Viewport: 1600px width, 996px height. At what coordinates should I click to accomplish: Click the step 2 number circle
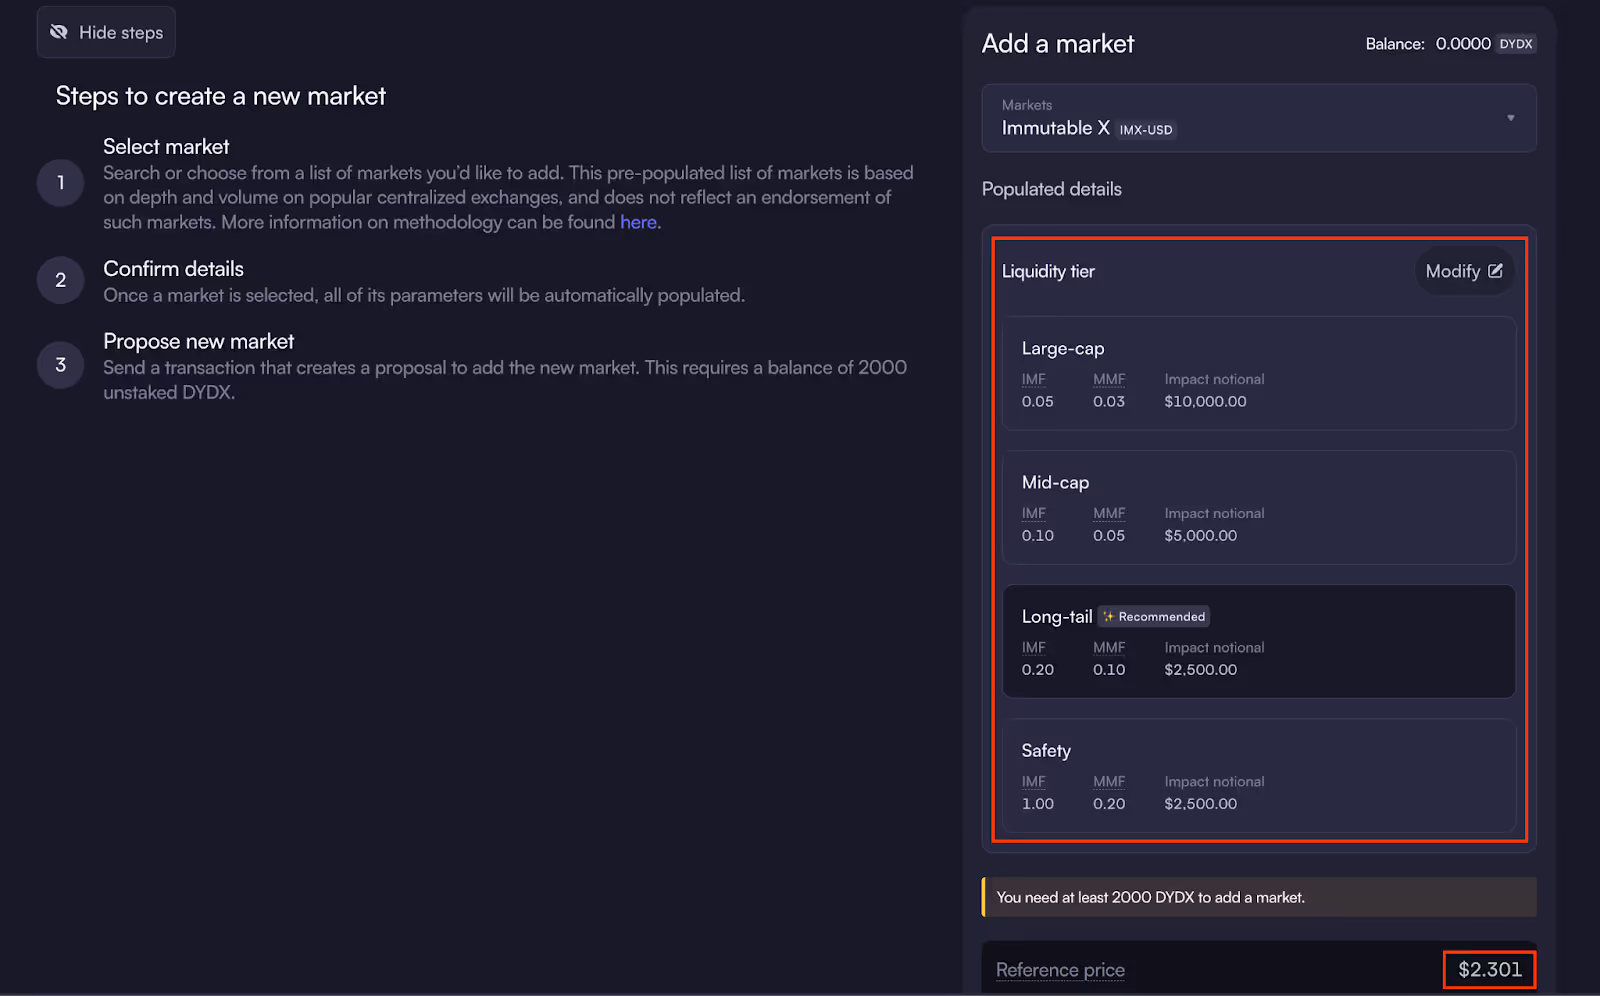(61, 280)
